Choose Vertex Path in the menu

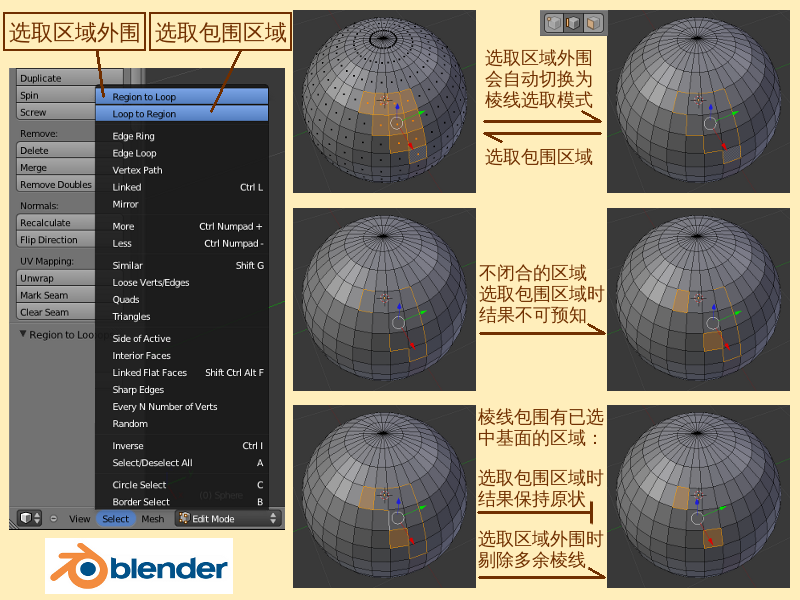(182, 170)
